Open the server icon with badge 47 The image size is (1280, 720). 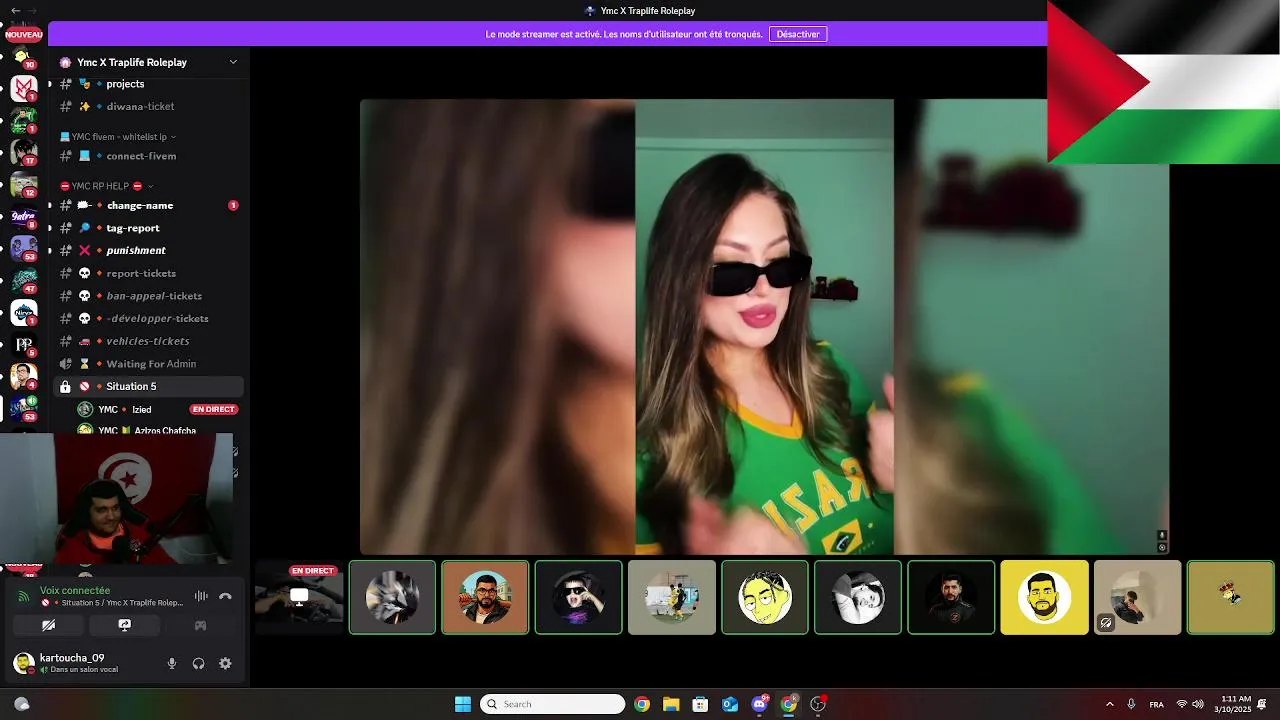[x=24, y=280]
